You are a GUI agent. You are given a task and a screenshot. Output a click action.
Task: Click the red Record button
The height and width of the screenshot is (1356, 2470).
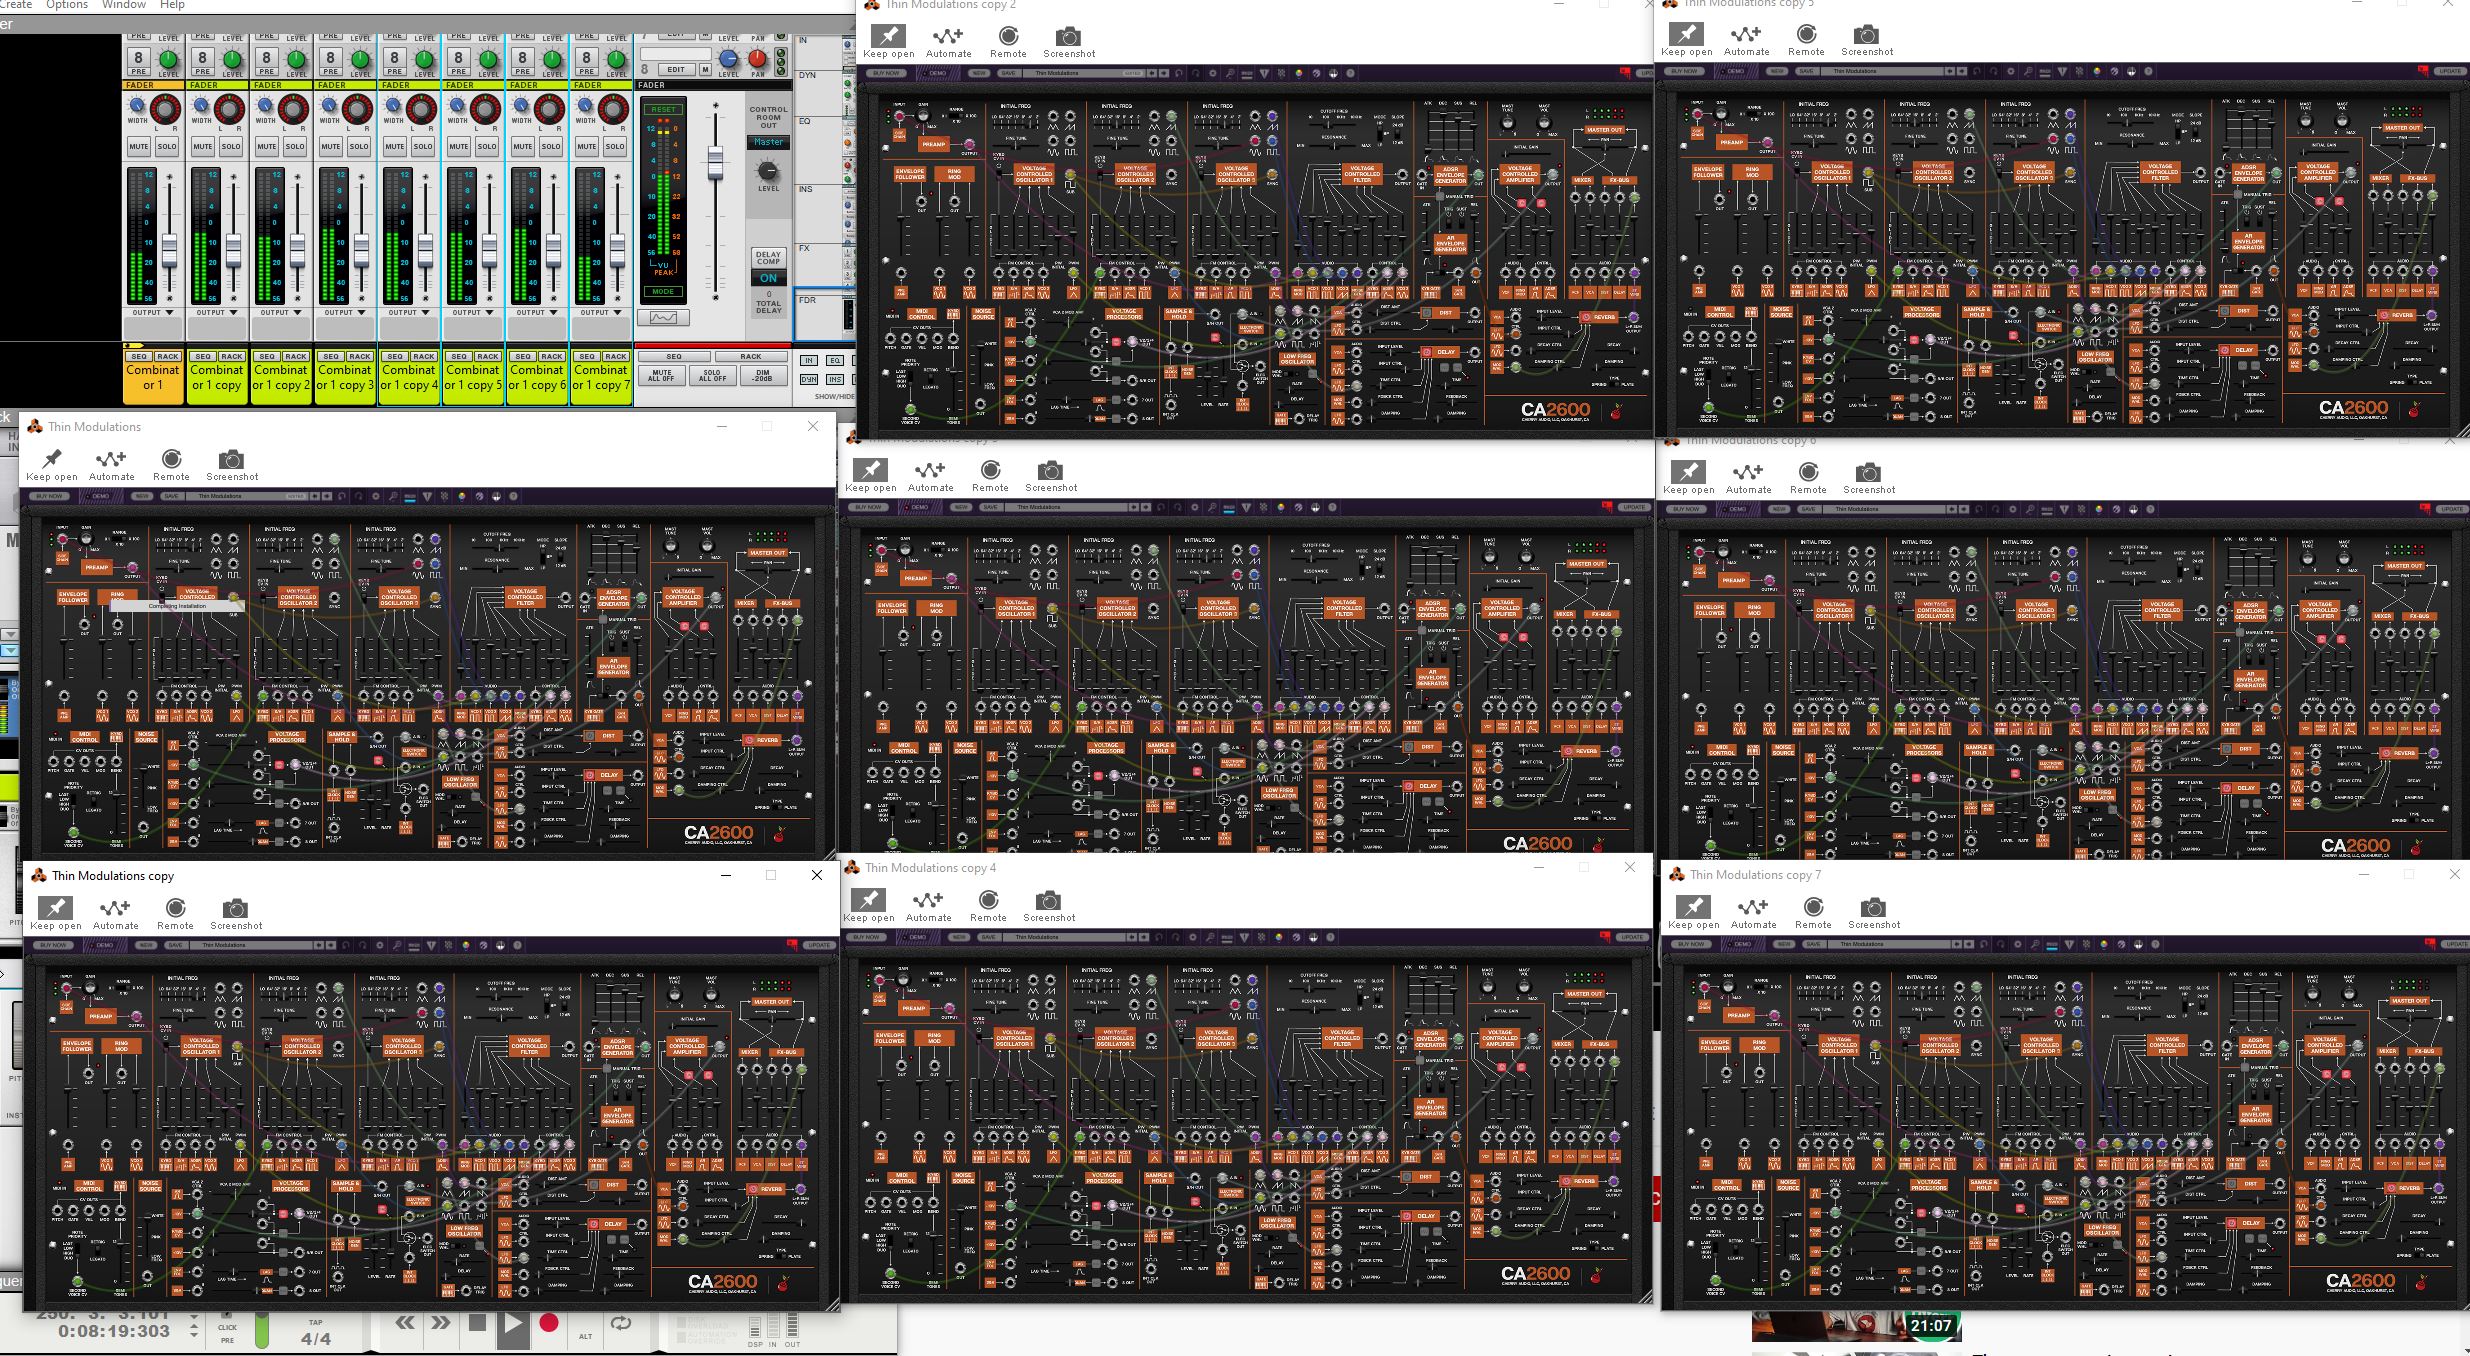click(x=548, y=1323)
